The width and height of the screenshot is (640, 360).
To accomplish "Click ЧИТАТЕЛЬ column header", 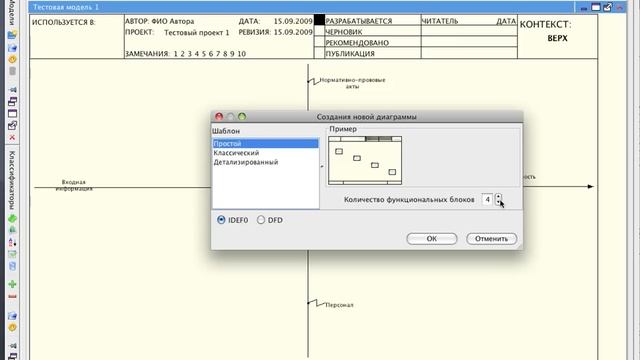I will pos(440,21).
